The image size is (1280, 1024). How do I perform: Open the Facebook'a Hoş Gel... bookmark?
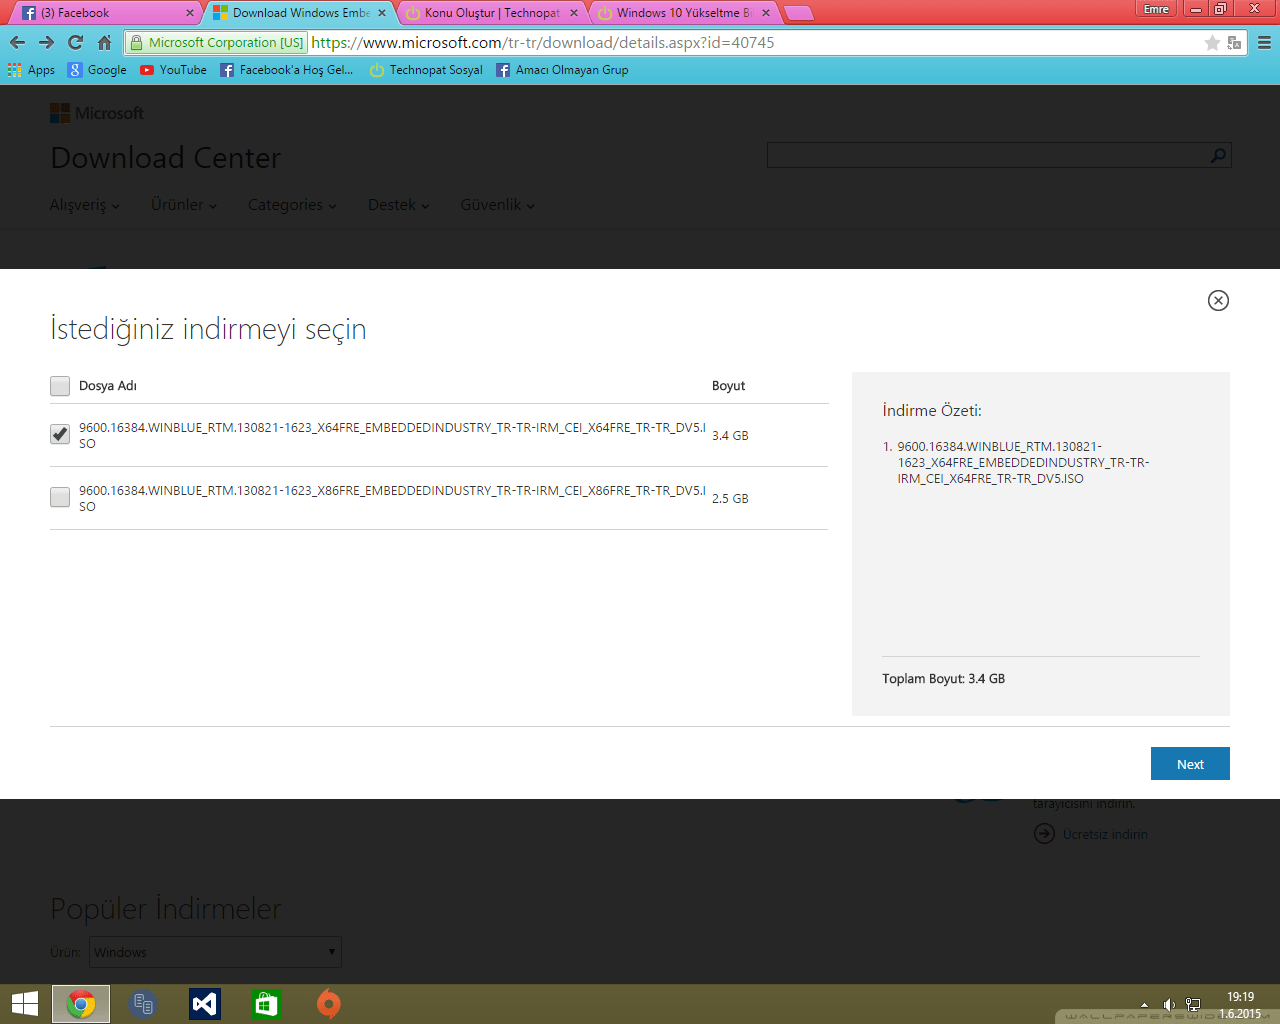(286, 70)
